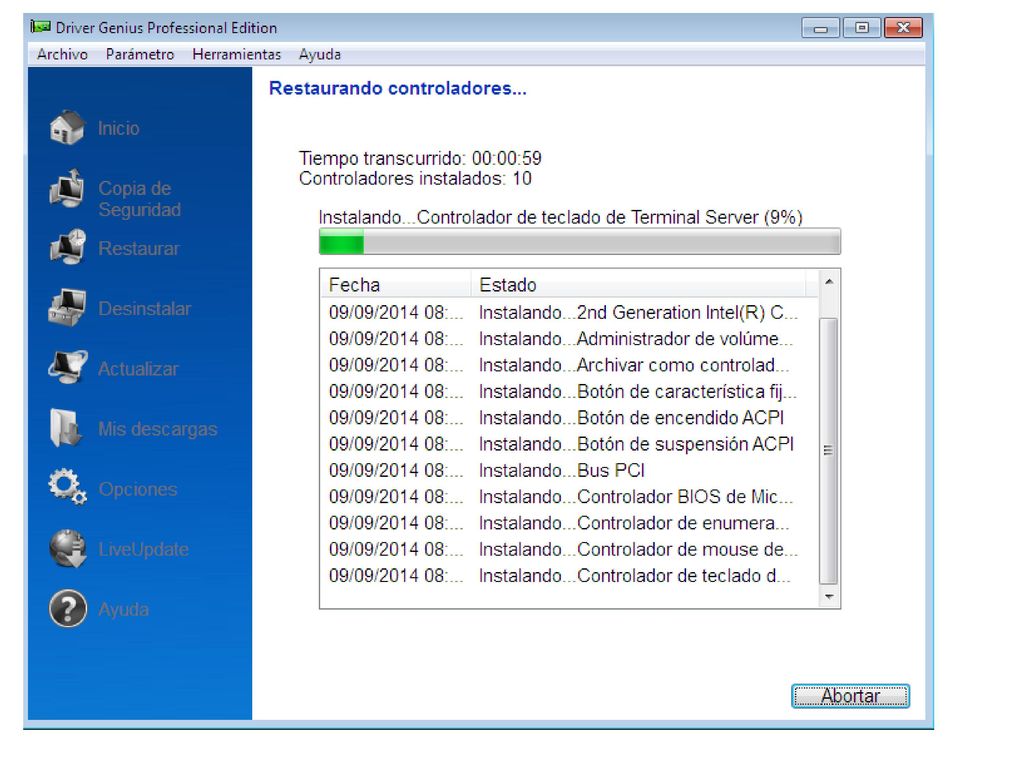This screenshot has height=768, width=1024.
Task: Sort by the Fecha column header
Action: pos(396,285)
